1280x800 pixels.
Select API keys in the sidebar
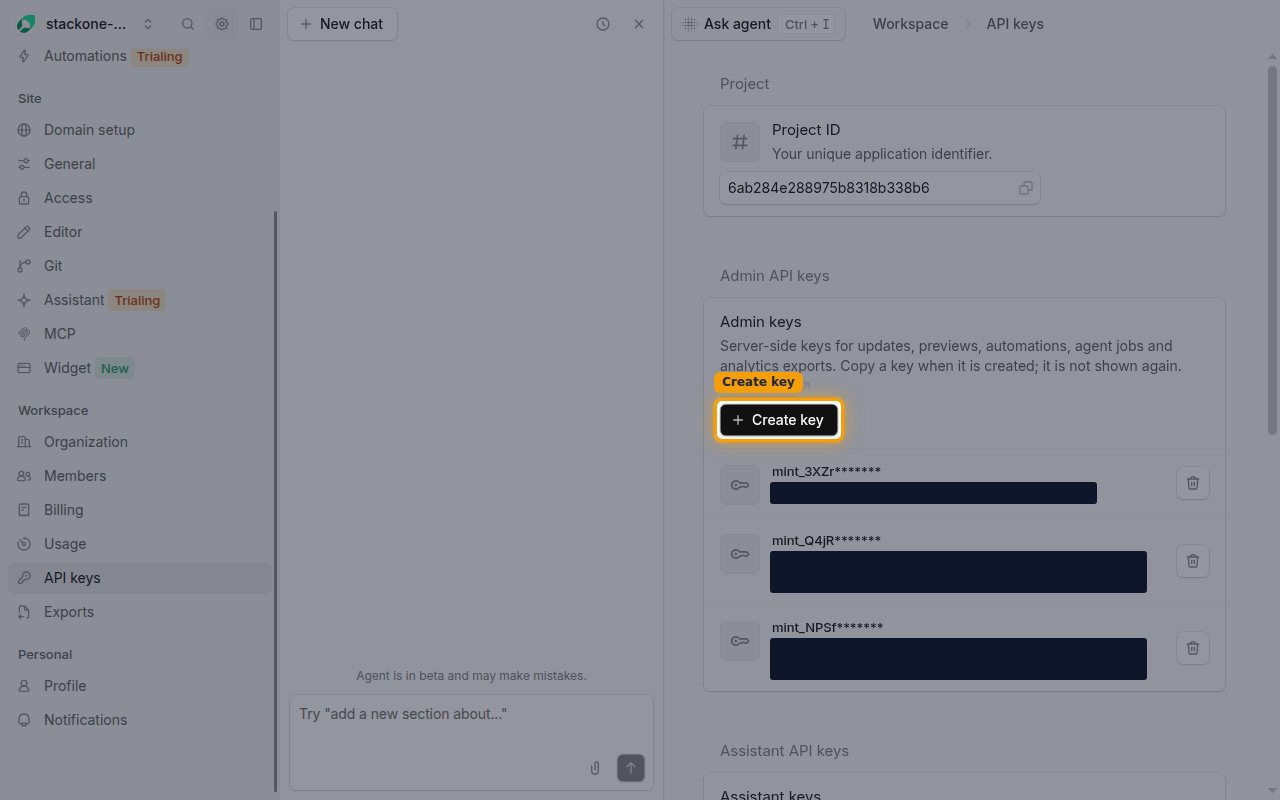pos(140,578)
